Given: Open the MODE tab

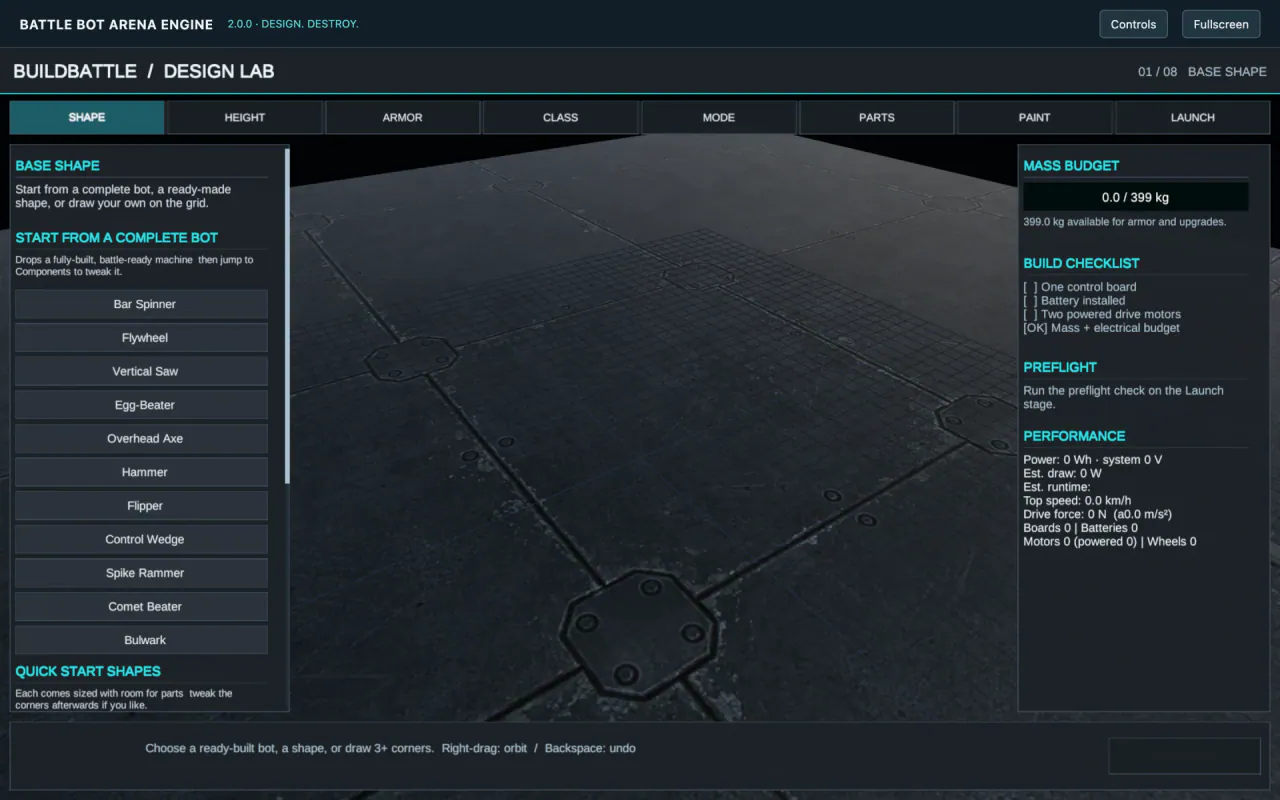Looking at the screenshot, I should pos(719,117).
